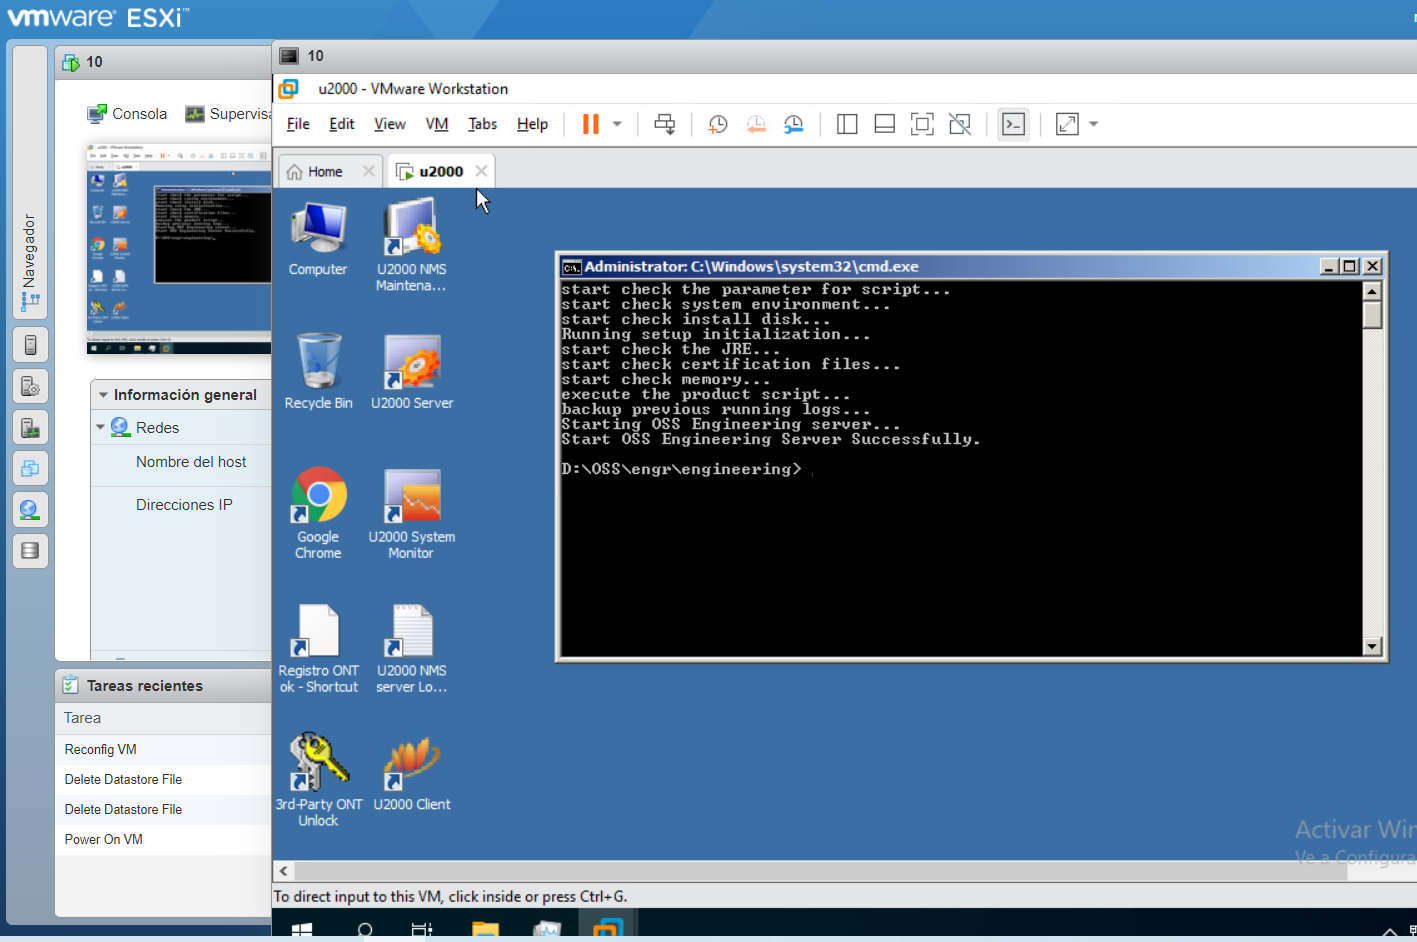The height and width of the screenshot is (942, 1417).
Task: Show or hide the library sidebar
Action: 846,123
